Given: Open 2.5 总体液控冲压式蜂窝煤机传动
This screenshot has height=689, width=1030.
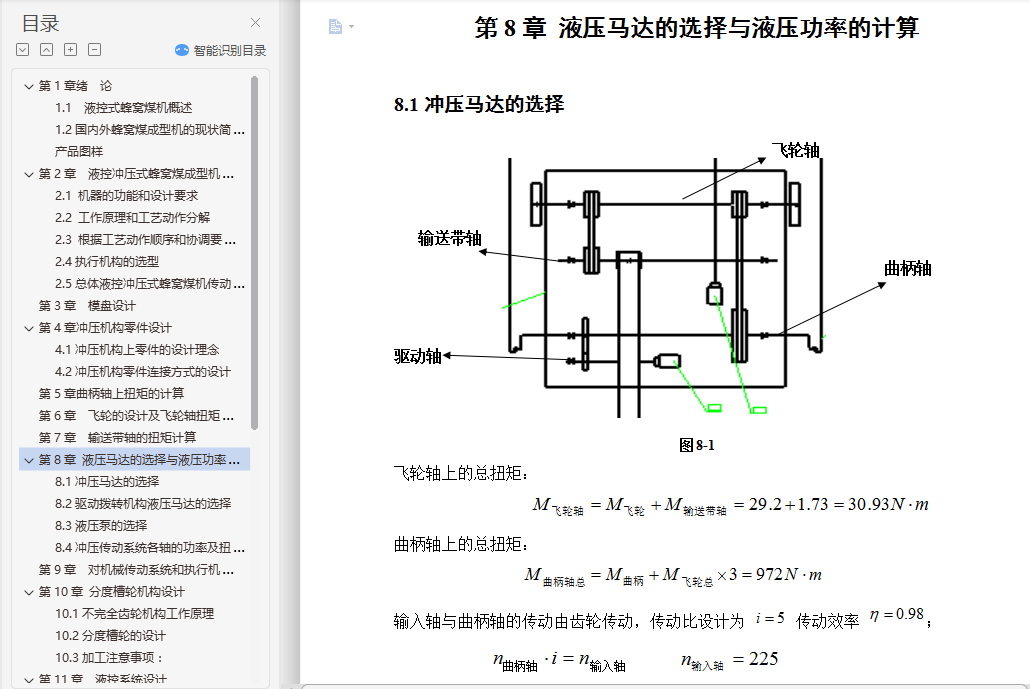Looking at the screenshot, I should tap(150, 284).
